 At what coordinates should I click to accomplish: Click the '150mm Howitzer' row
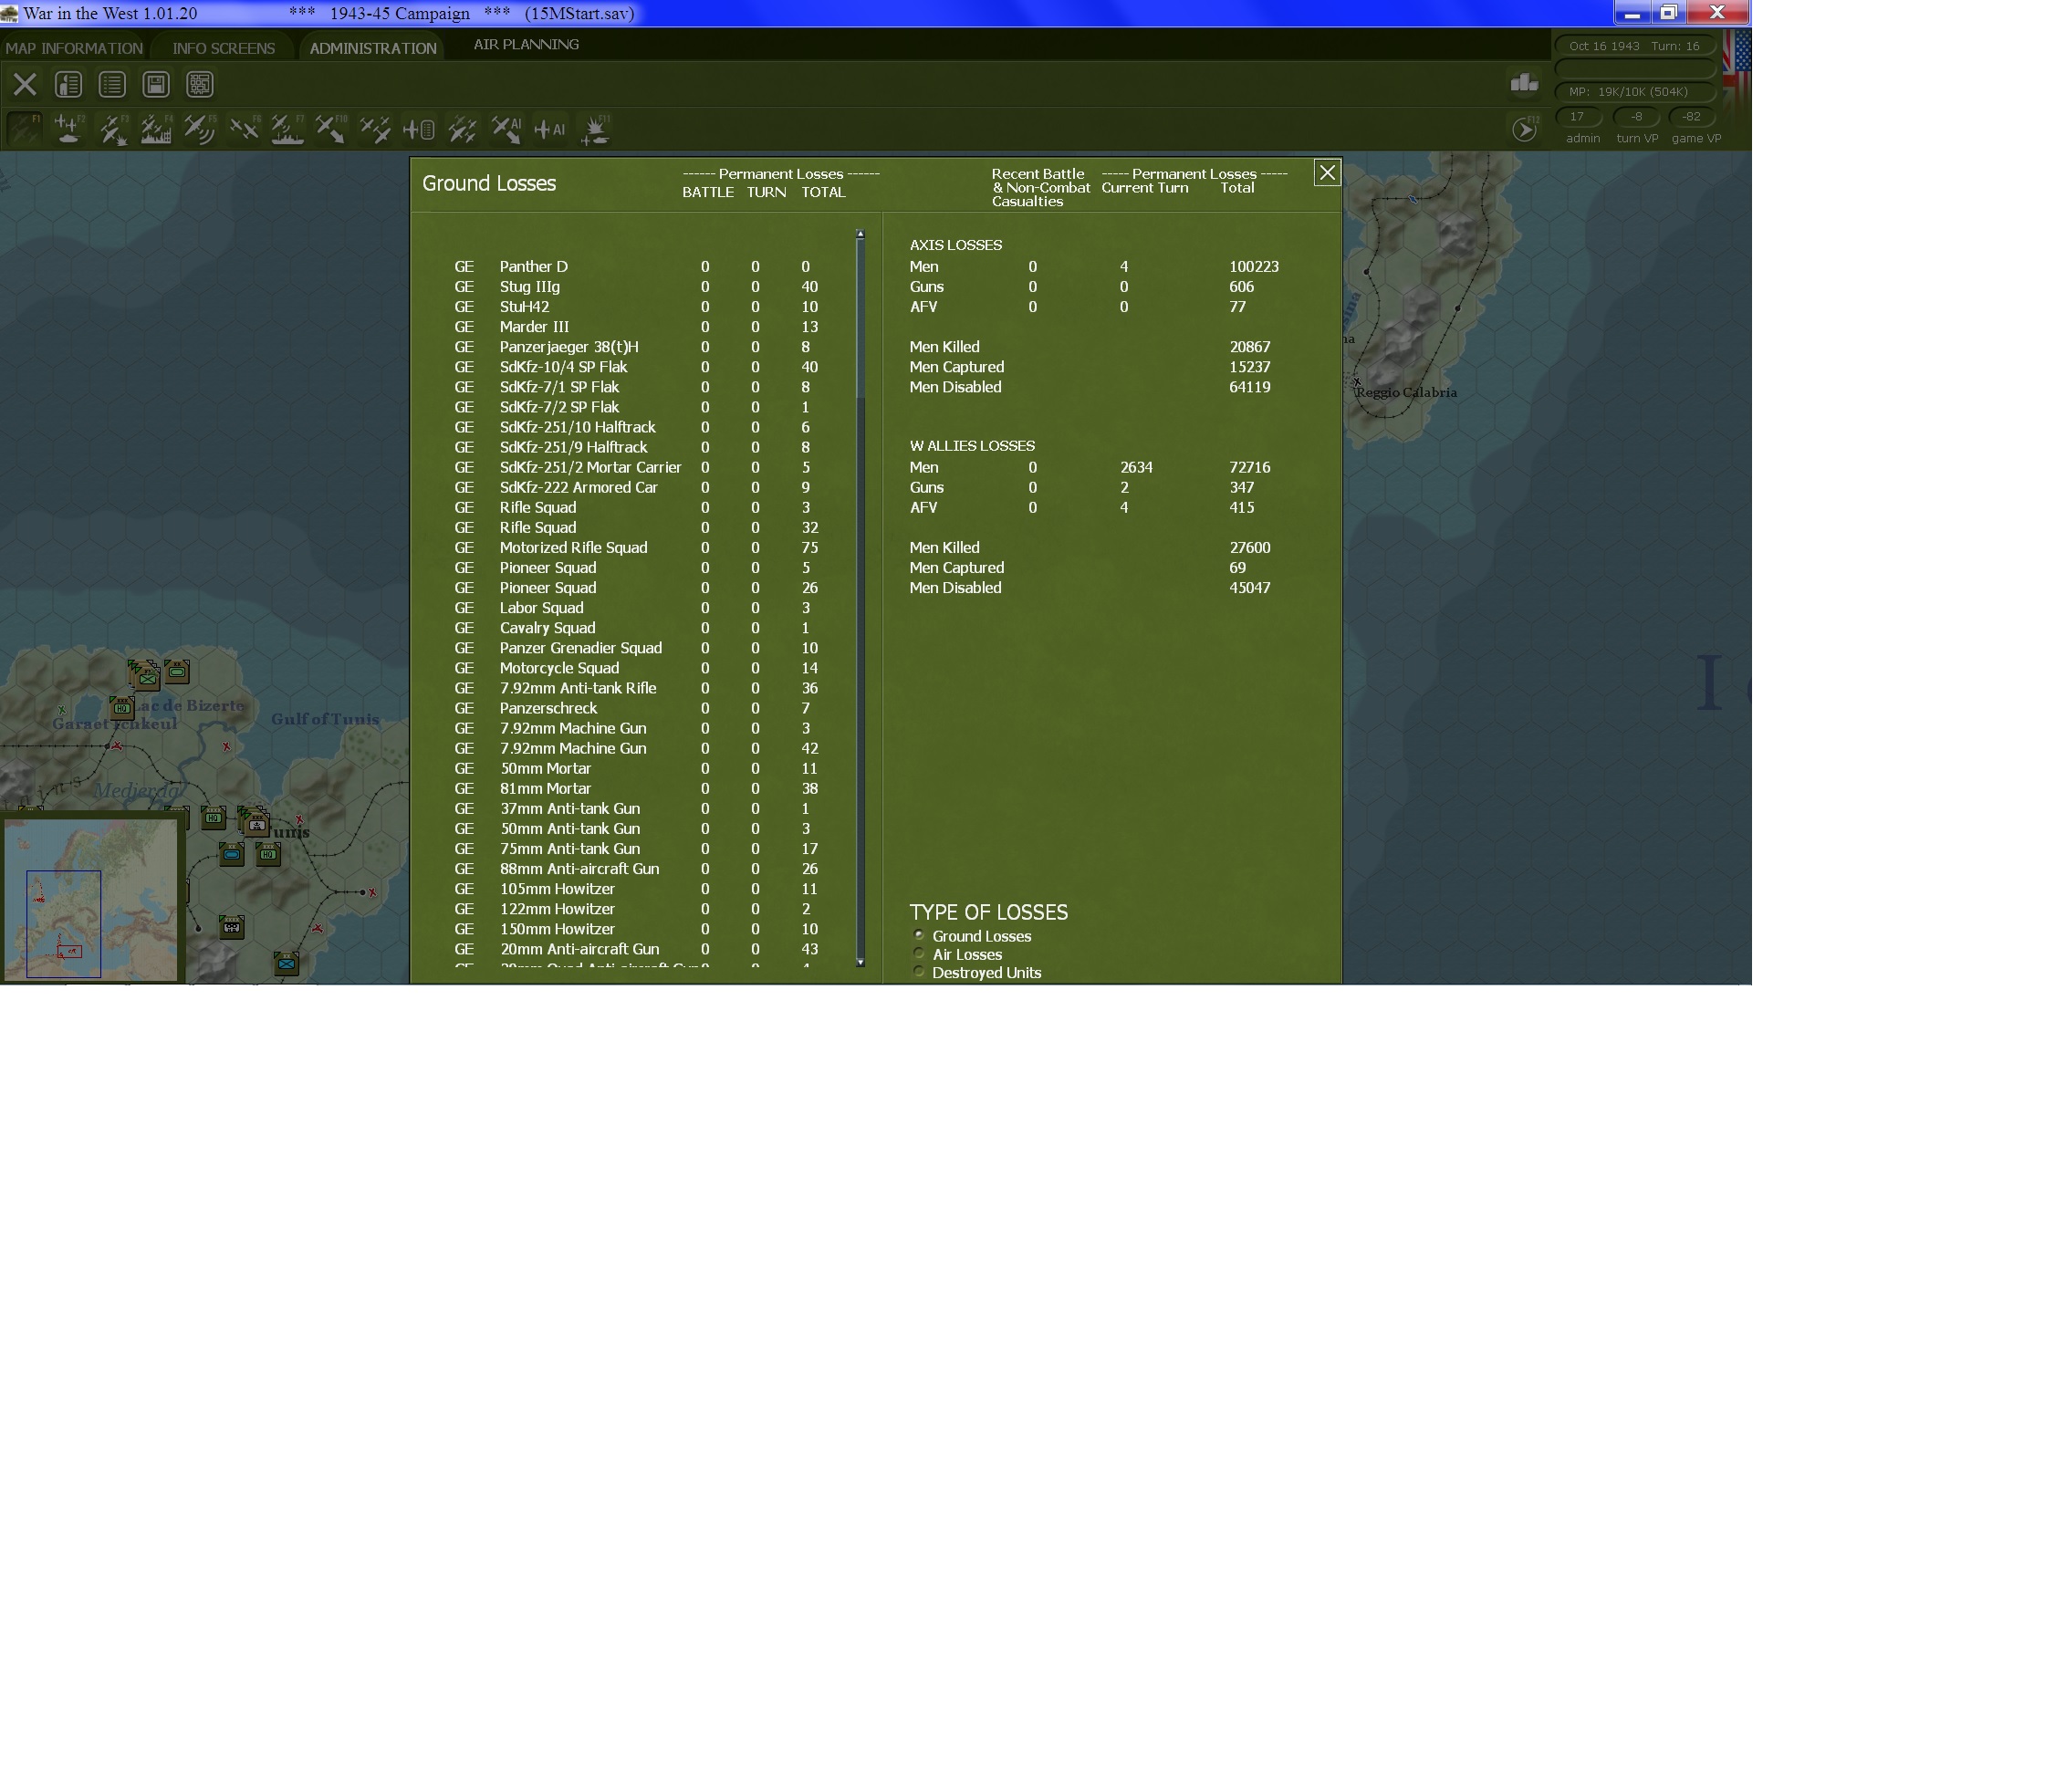point(636,929)
